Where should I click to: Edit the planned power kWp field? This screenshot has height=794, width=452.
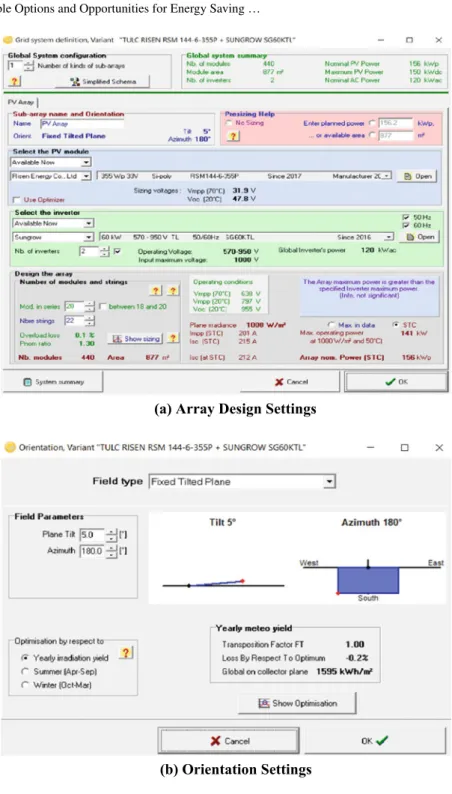pyautogui.click(x=396, y=123)
